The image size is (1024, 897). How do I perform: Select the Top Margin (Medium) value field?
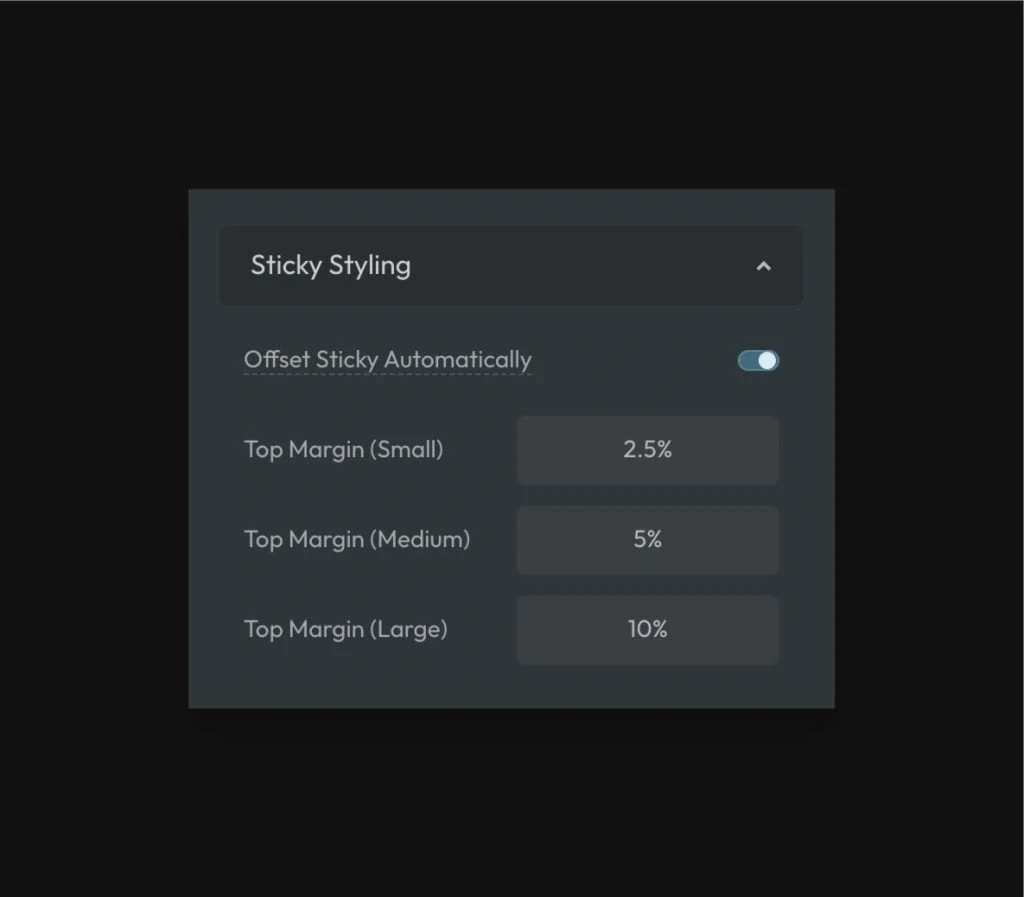pyautogui.click(x=647, y=540)
